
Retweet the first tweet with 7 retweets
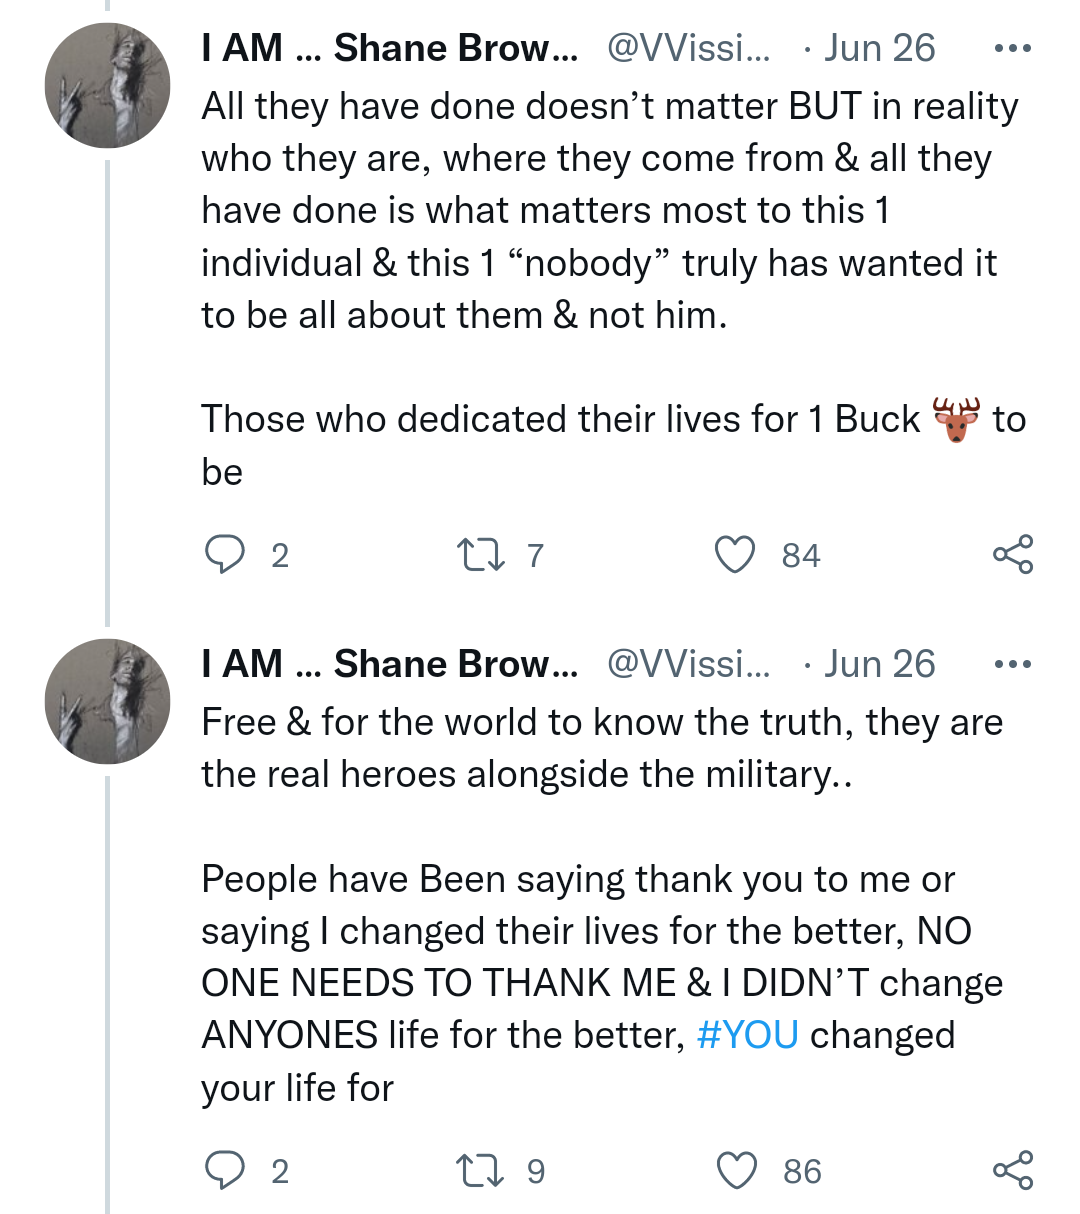click(480, 554)
